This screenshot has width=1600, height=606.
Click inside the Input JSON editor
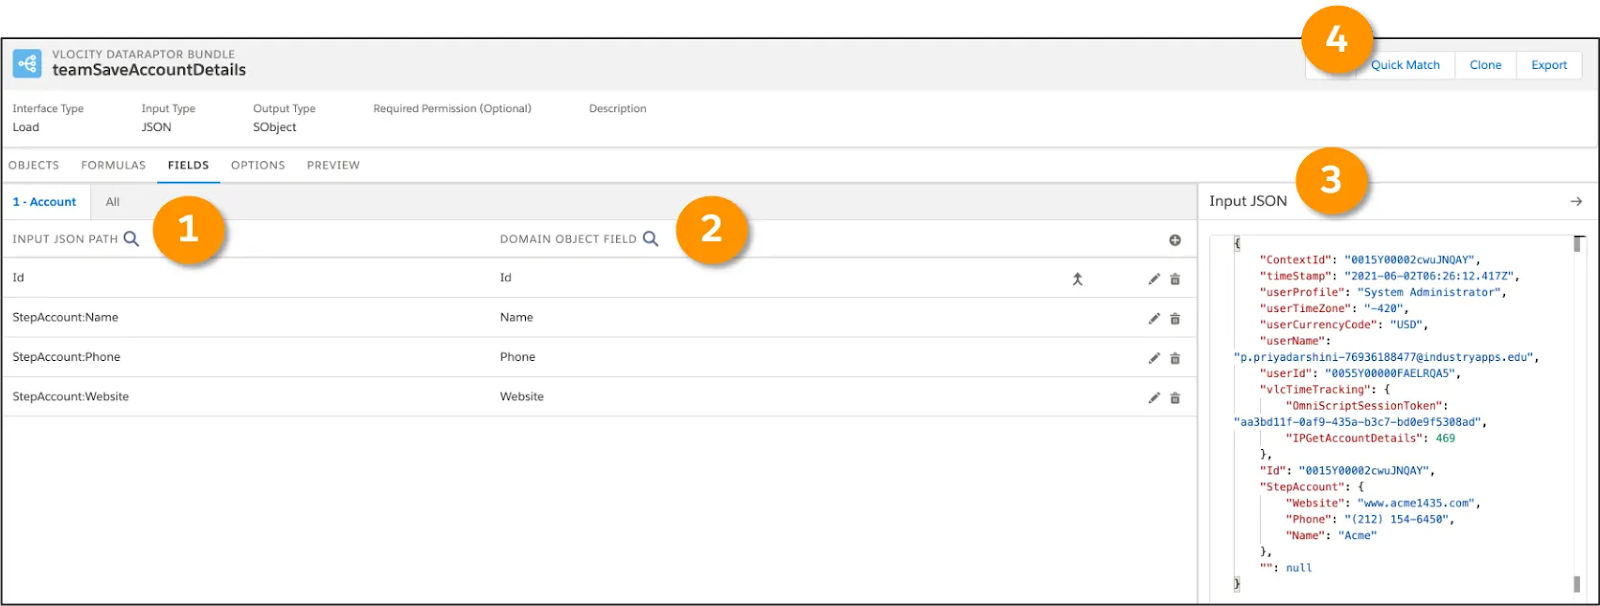click(1395, 414)
